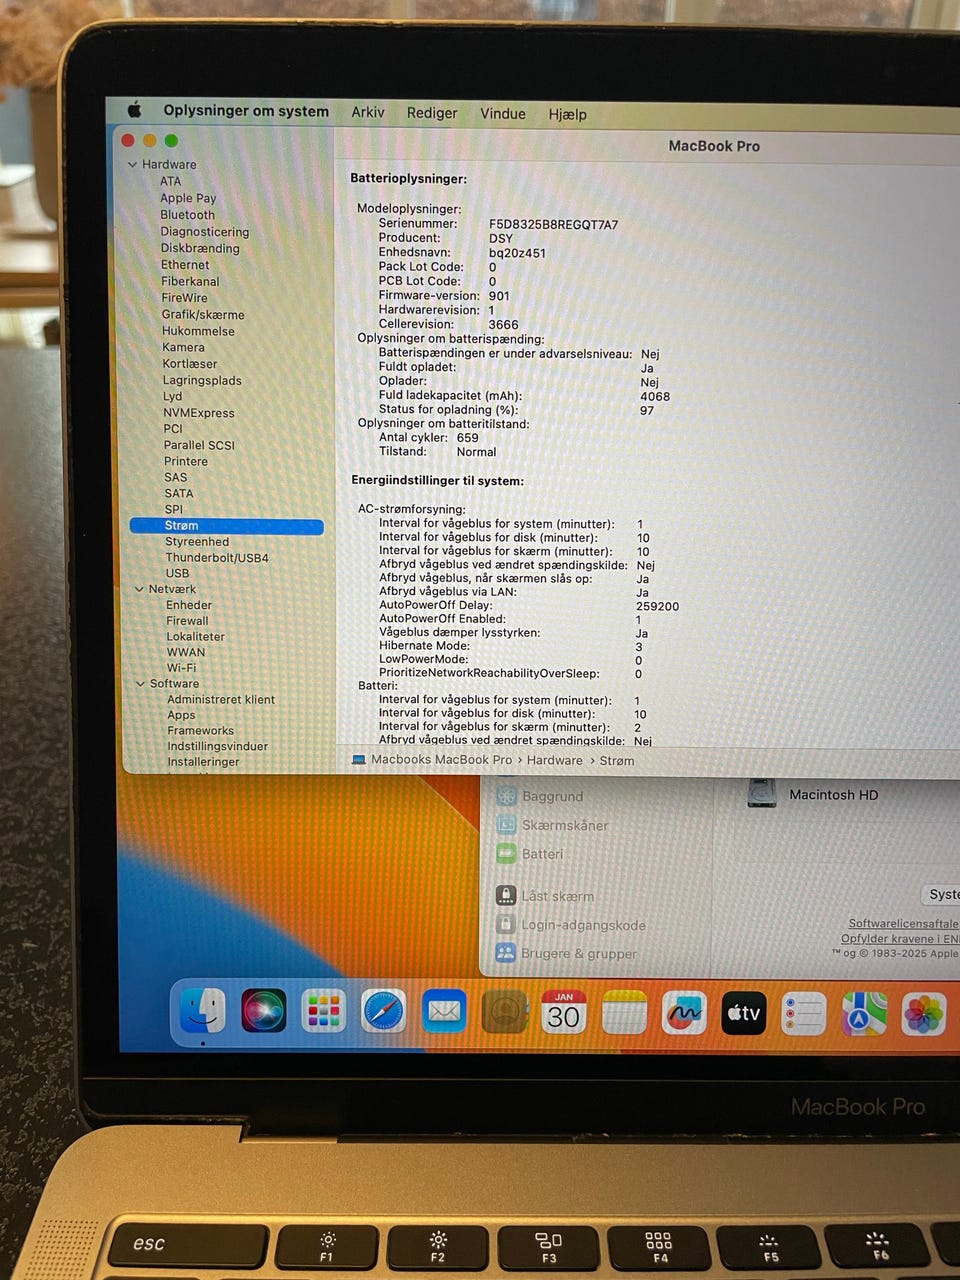Screen dimensions: 960x1280
Task: Click Fuld ladekapacitet value 4068
Action: tap(655, 396)
